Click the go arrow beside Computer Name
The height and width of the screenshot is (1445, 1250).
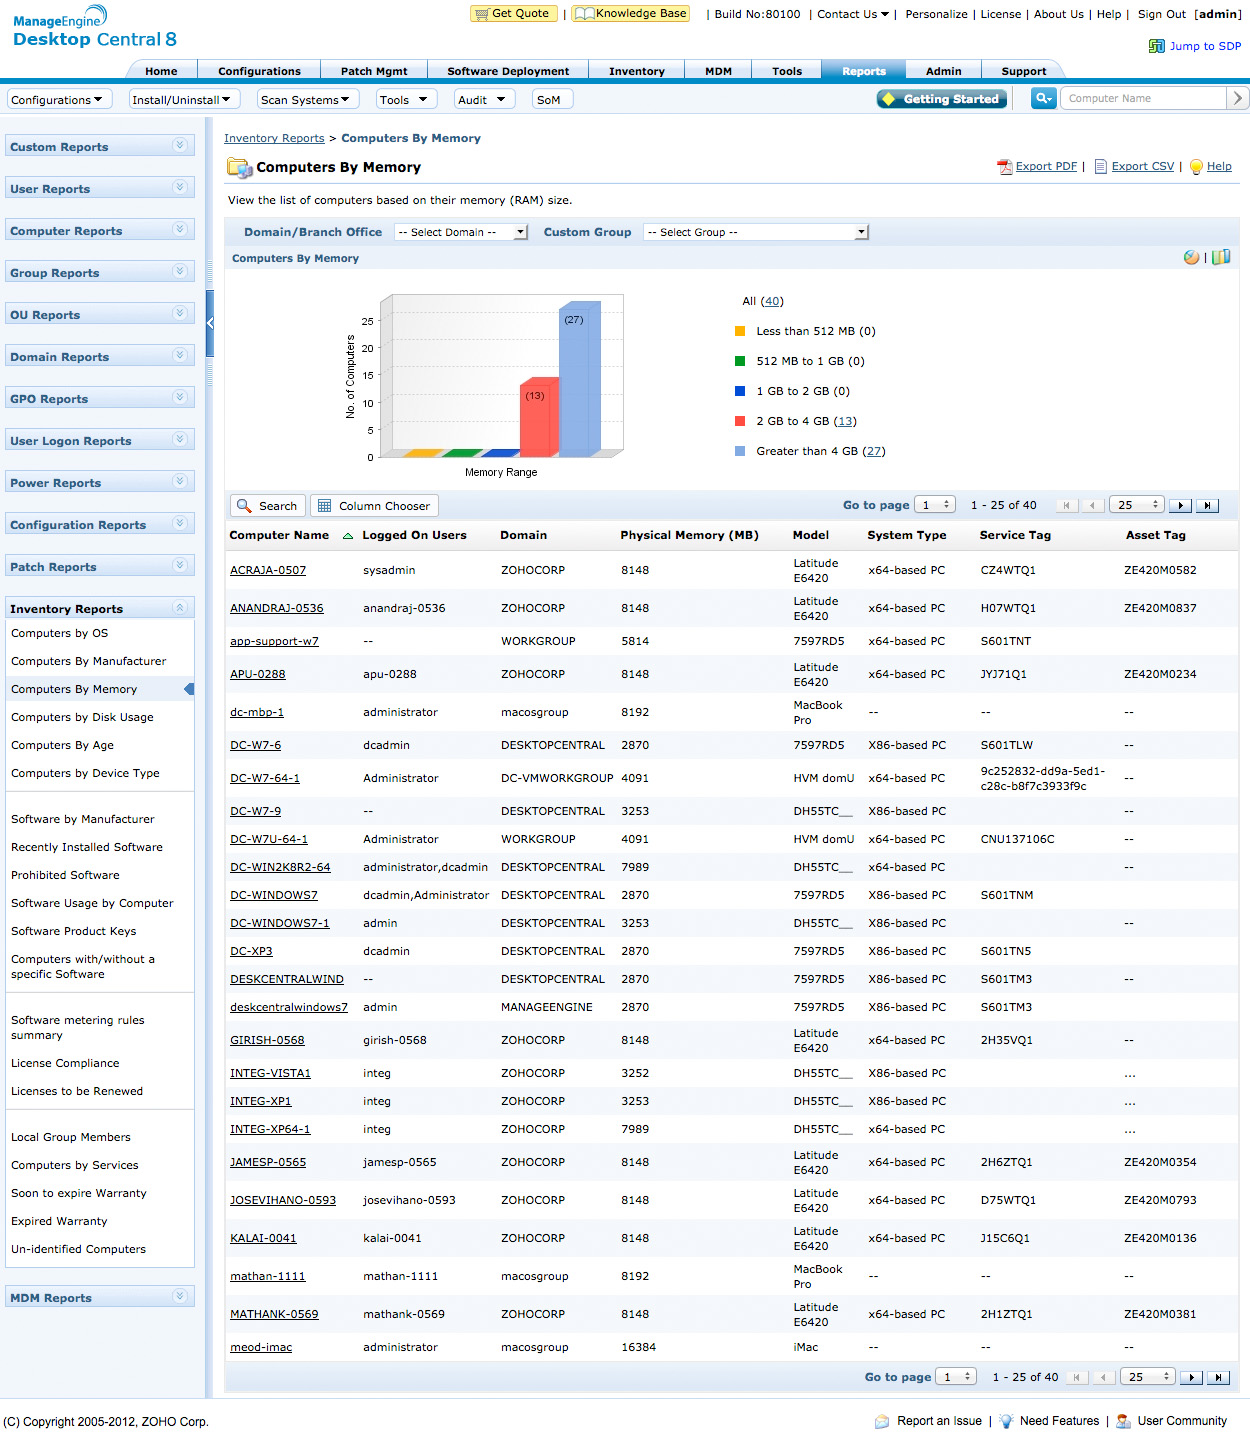click(x=1238, y=98)
